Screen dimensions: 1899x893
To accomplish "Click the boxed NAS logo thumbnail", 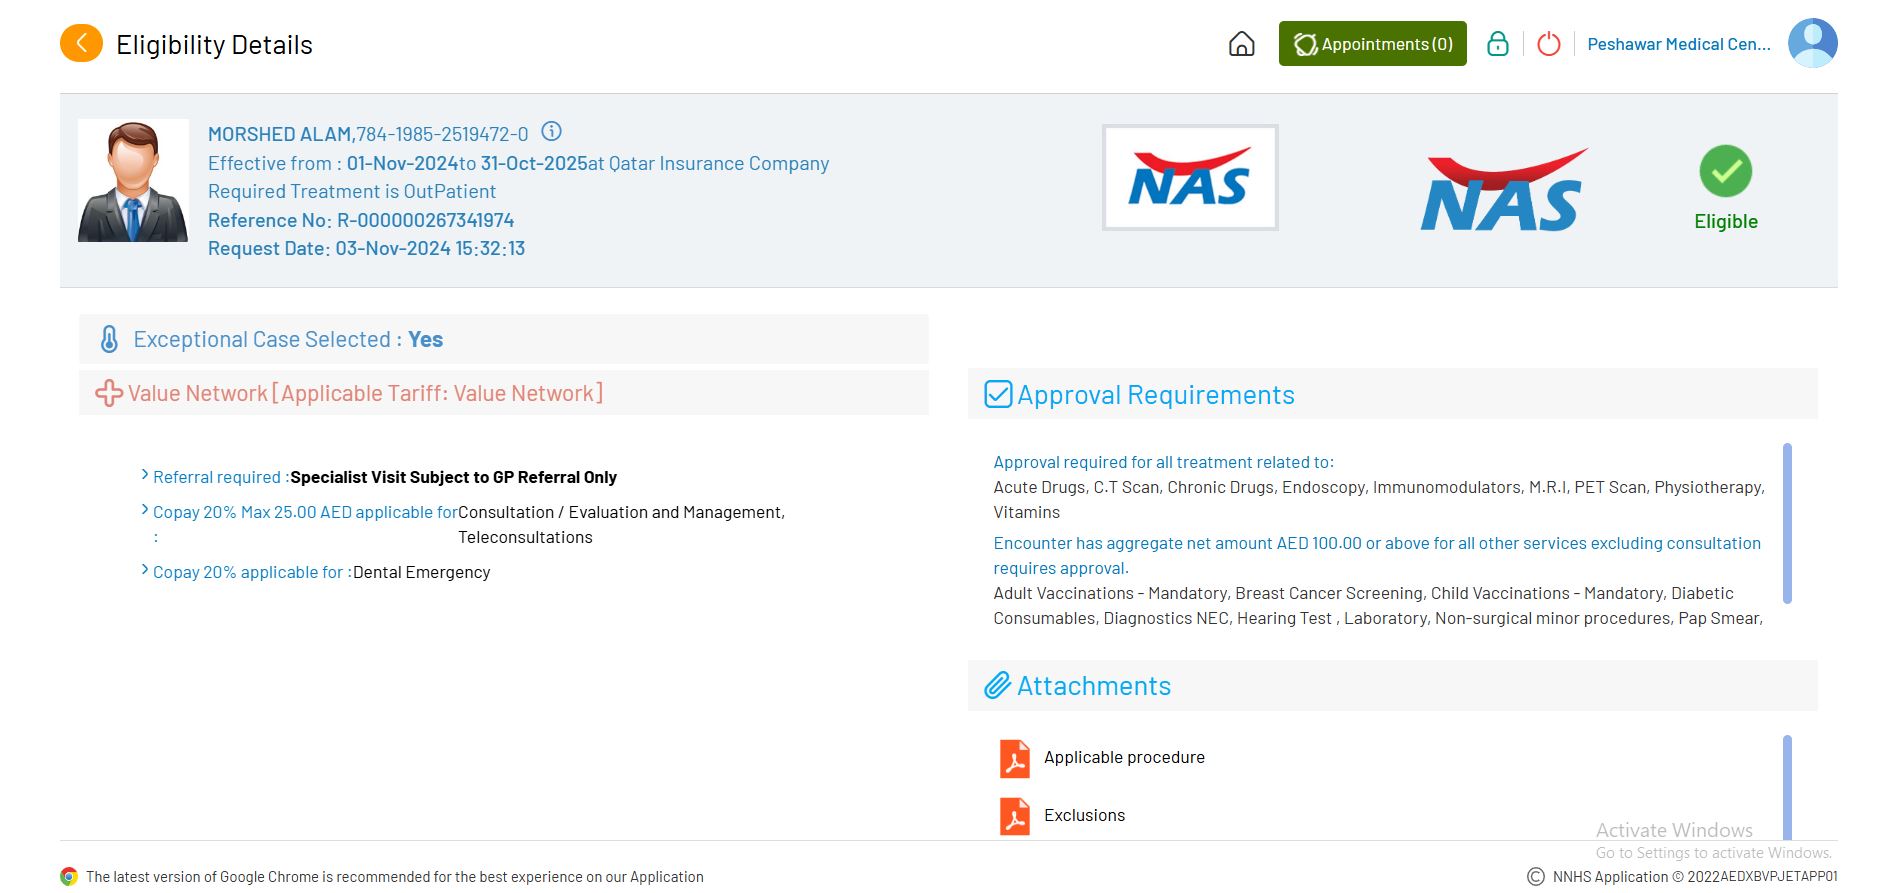I will point(1189,178).
